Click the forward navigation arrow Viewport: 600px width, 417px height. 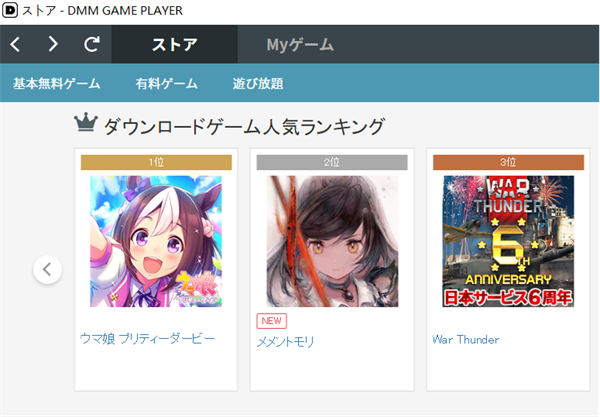[x=53, y=44]
